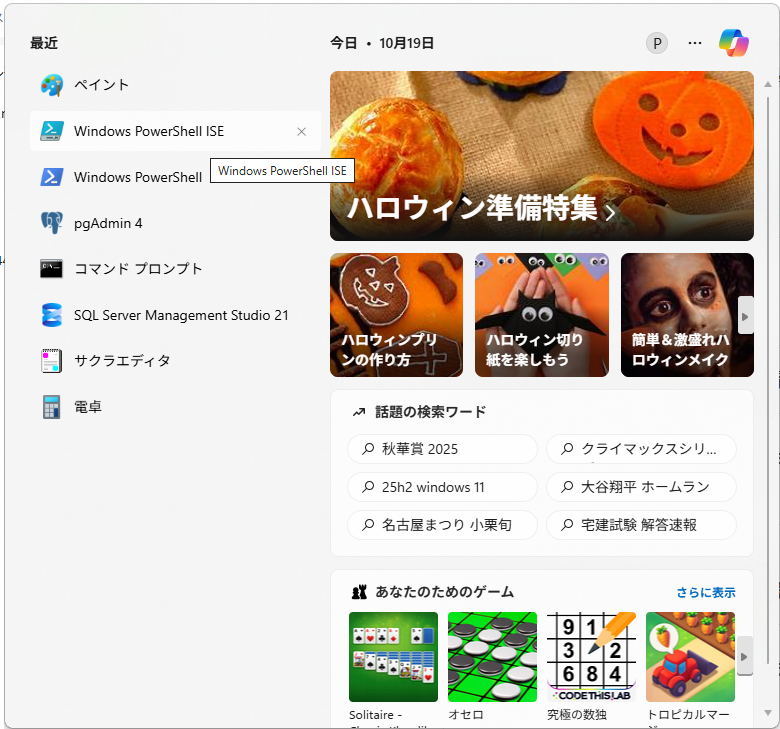
Task: Open the Paint (ペイント) app icon
Action: click(52, 85)
